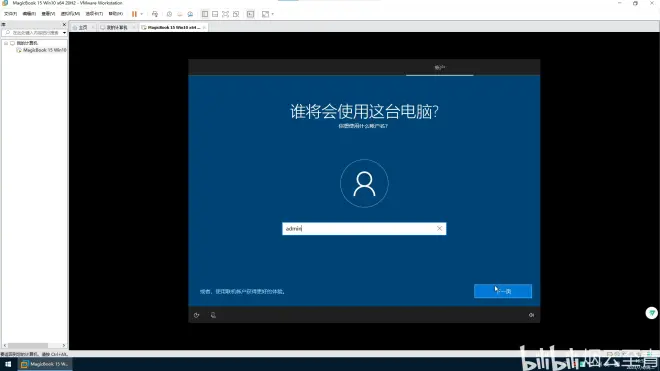Screen dimensions: 660x371
Task: Open the snapshot manager icon
Action: (x=190, y=14)
